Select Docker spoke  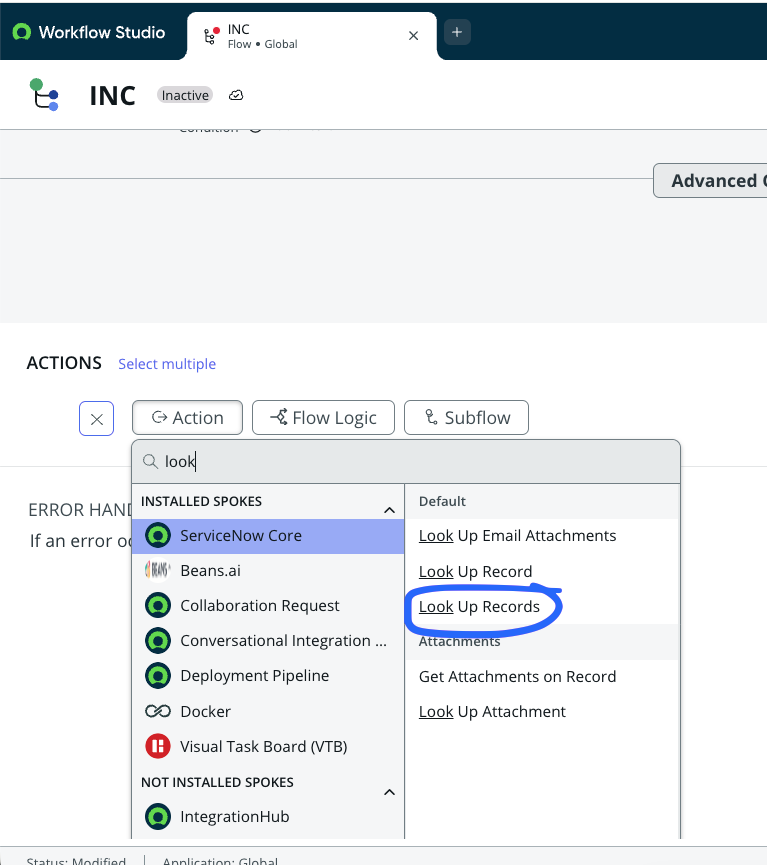(268, 712)
